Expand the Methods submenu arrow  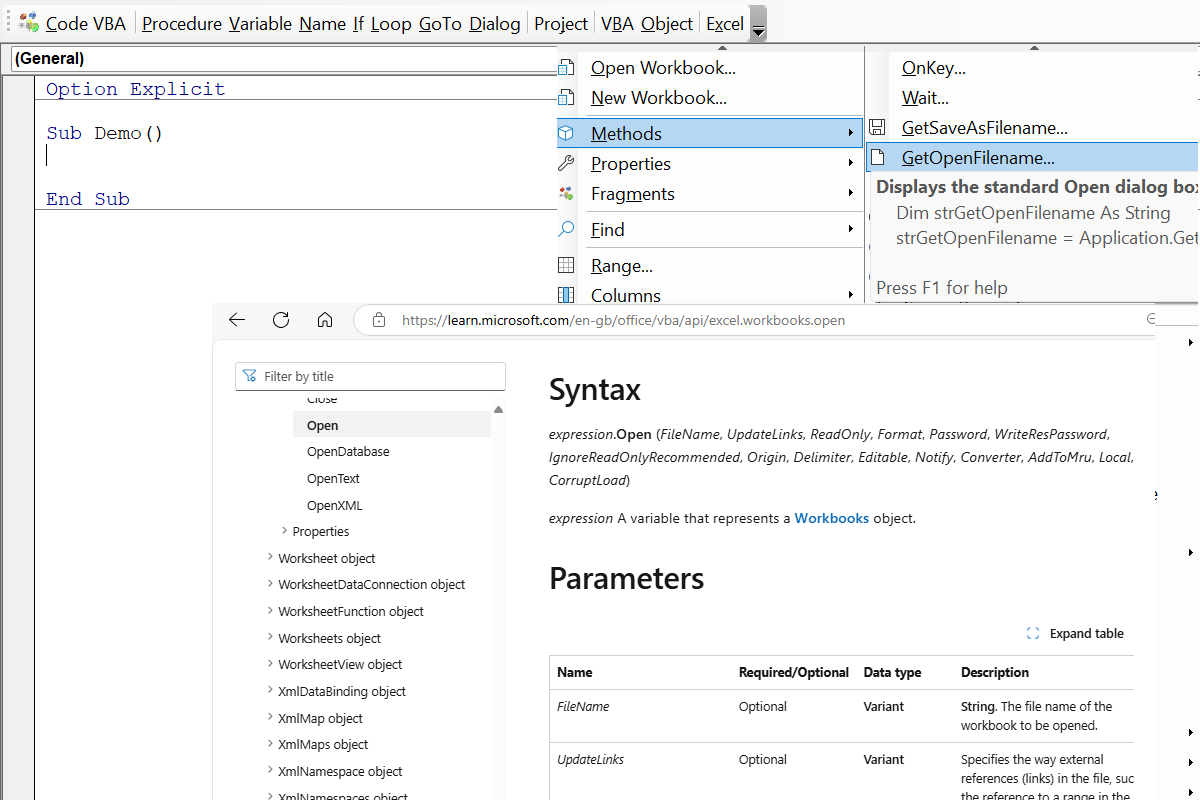coord(851,133)
